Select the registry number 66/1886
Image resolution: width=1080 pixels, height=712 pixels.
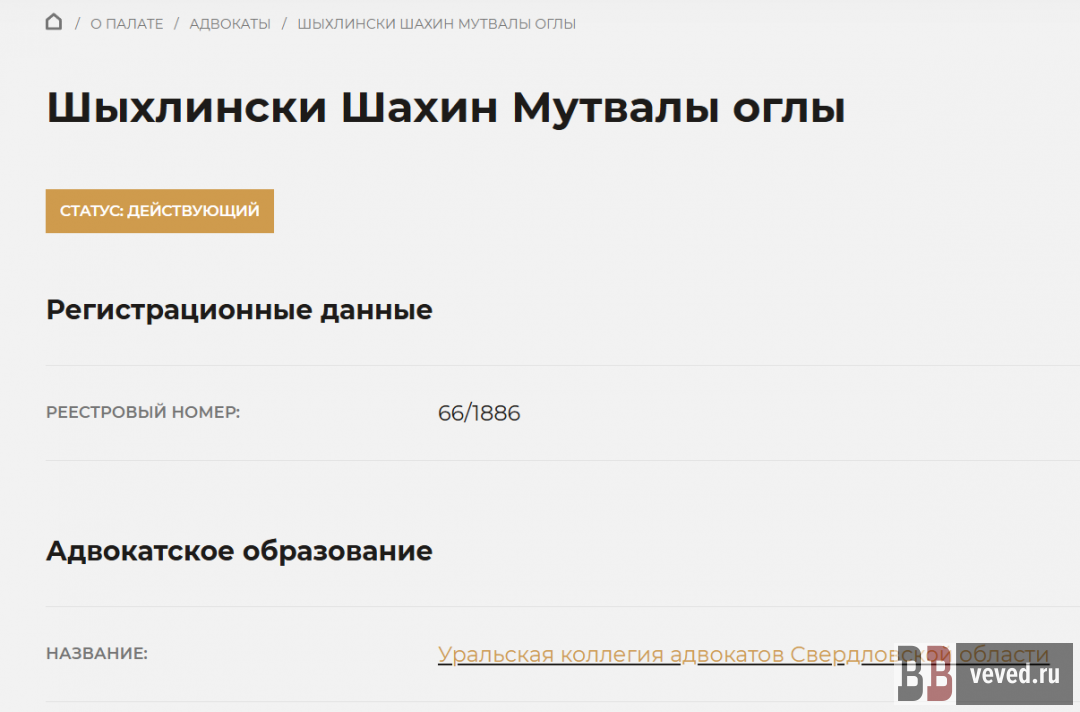point(479,413)
